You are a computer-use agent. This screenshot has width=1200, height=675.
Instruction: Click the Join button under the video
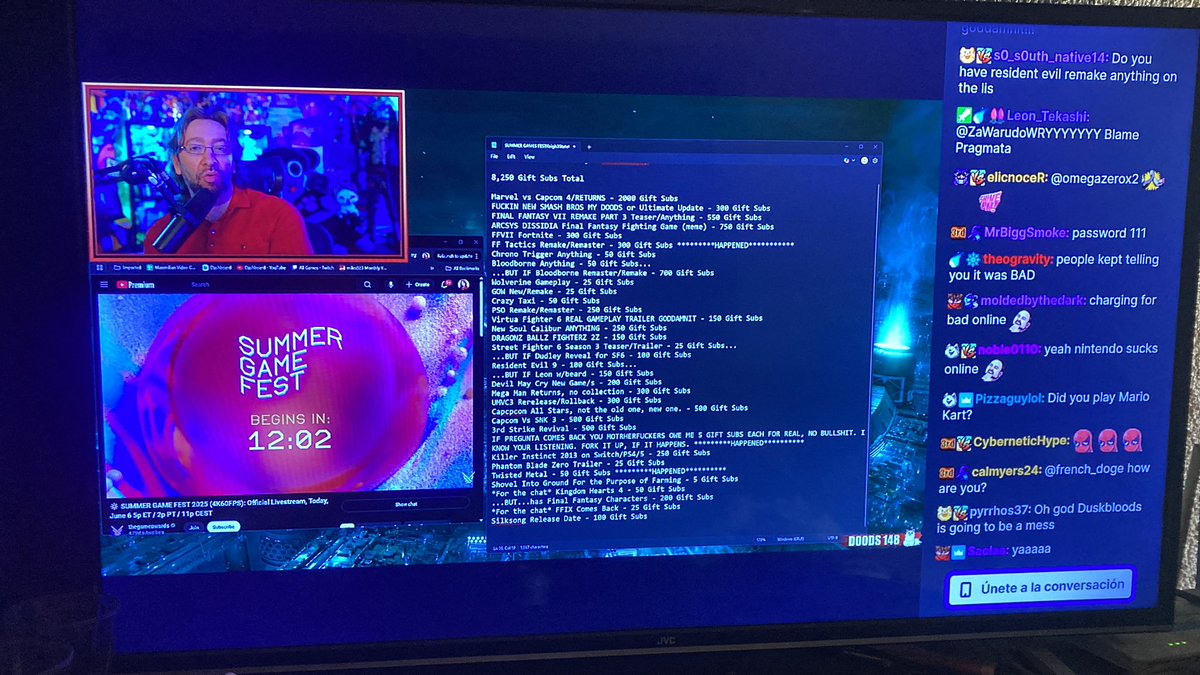194,527
